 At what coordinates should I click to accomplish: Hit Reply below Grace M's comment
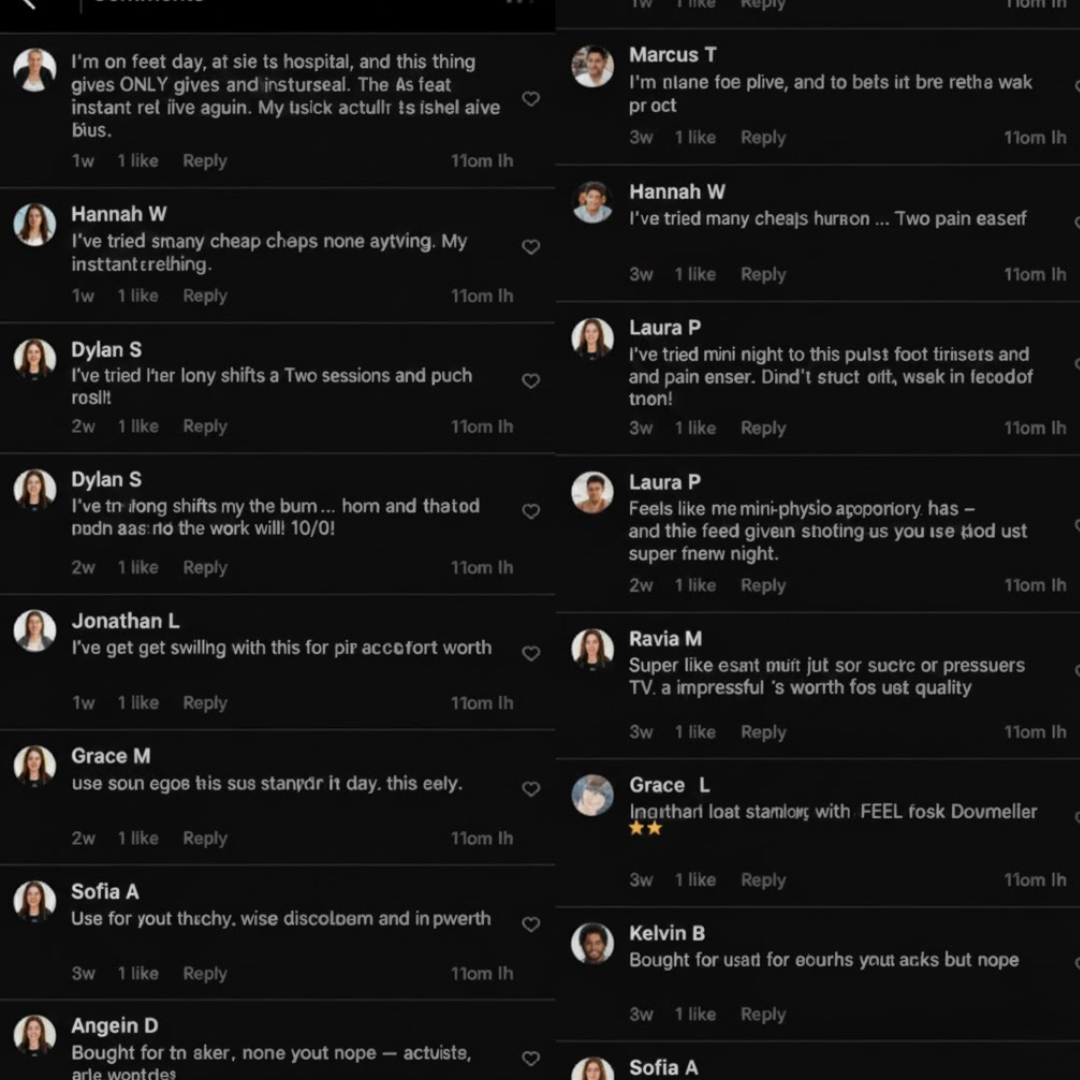[205, 838]
